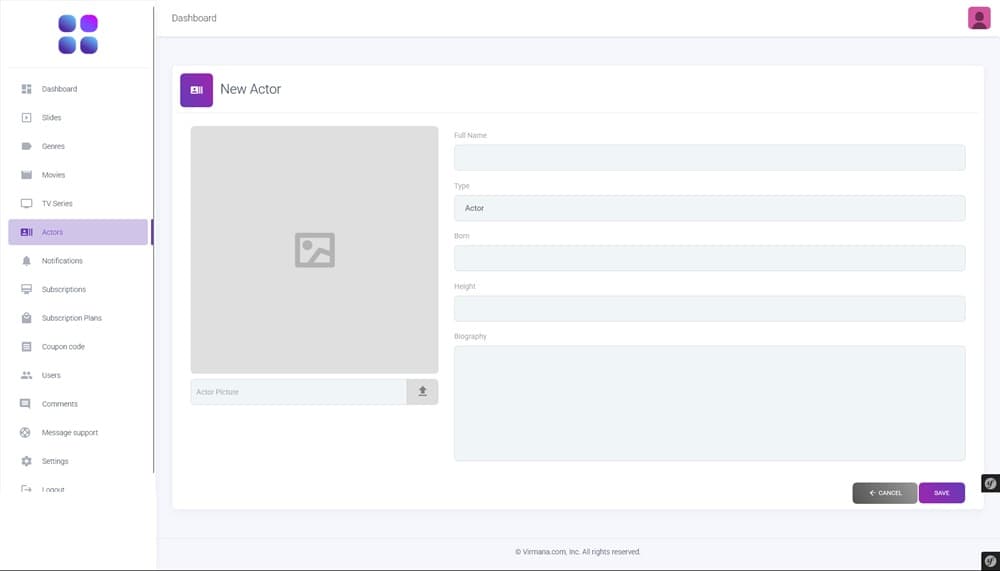Click the Genres tag icon
The height and width of the screenshot is (571, 1000).
[27, 146]
